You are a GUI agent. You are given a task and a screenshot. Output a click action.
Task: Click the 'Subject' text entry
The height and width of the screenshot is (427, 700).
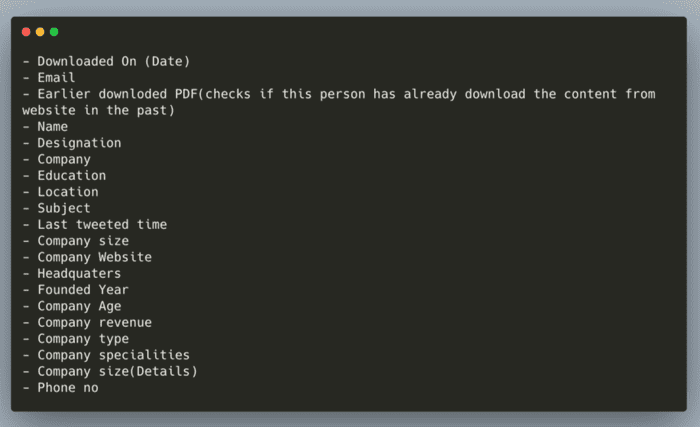coord(56,209)
